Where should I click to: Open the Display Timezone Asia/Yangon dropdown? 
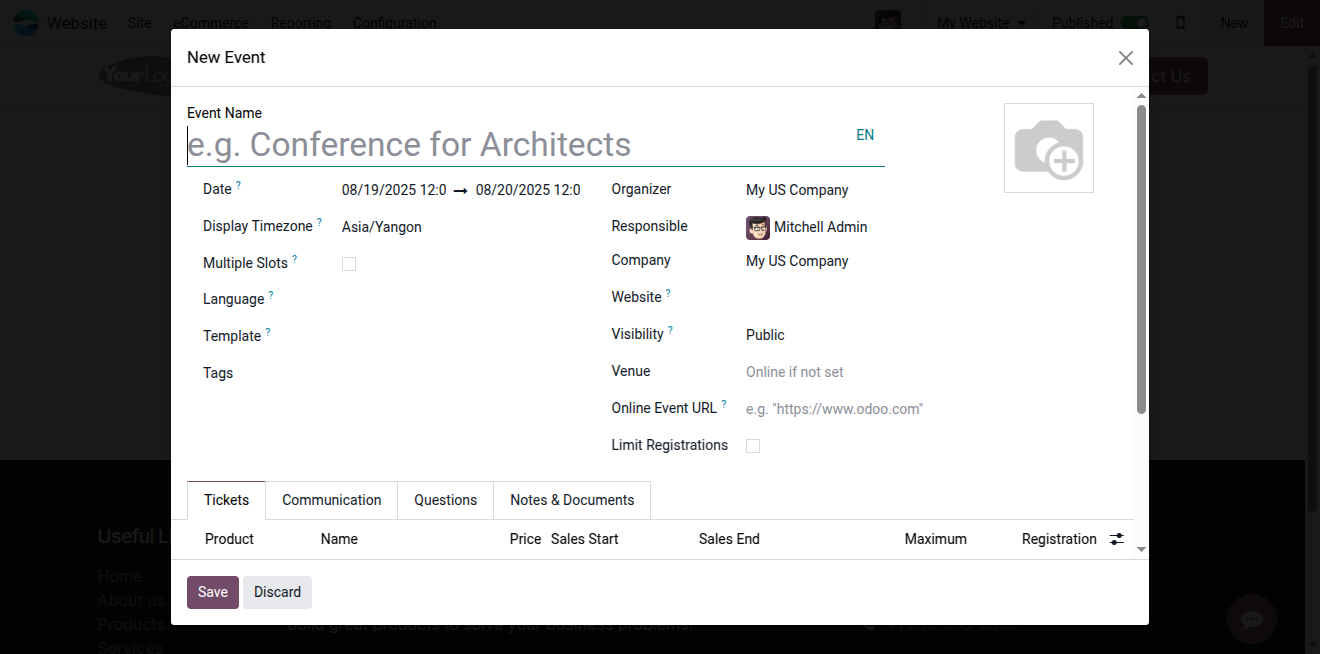coord(460,227)
